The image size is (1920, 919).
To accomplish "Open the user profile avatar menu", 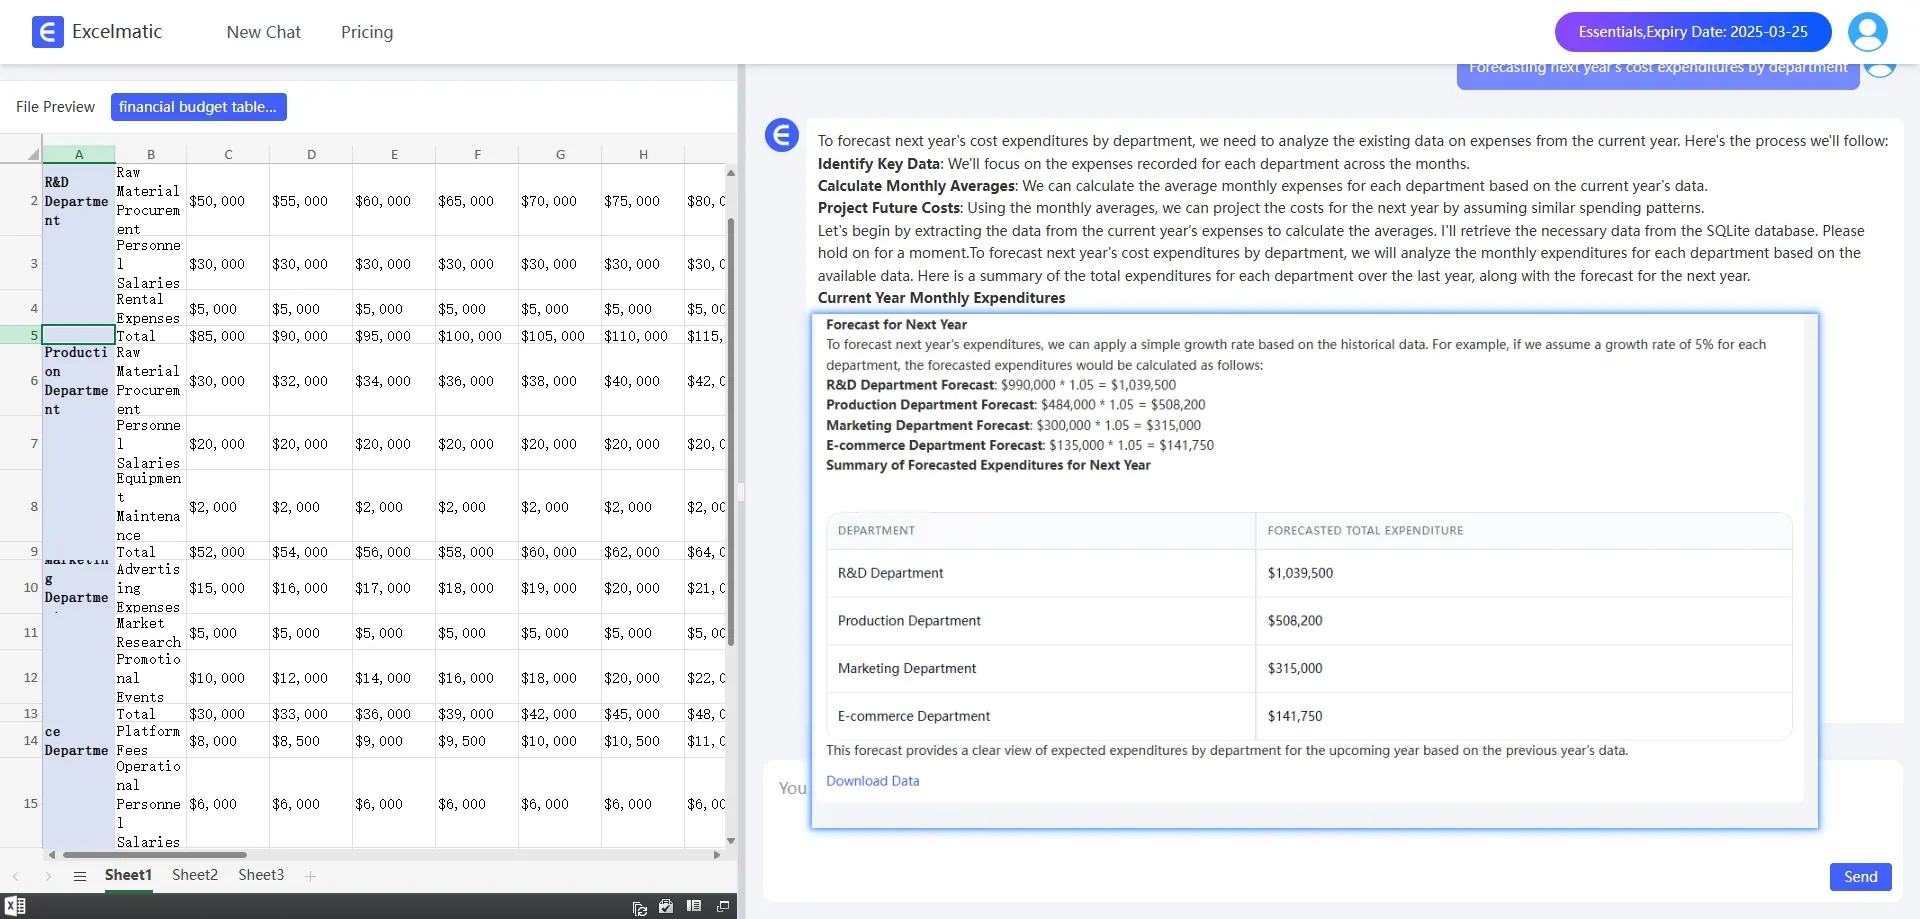I will pos(1867,32).
